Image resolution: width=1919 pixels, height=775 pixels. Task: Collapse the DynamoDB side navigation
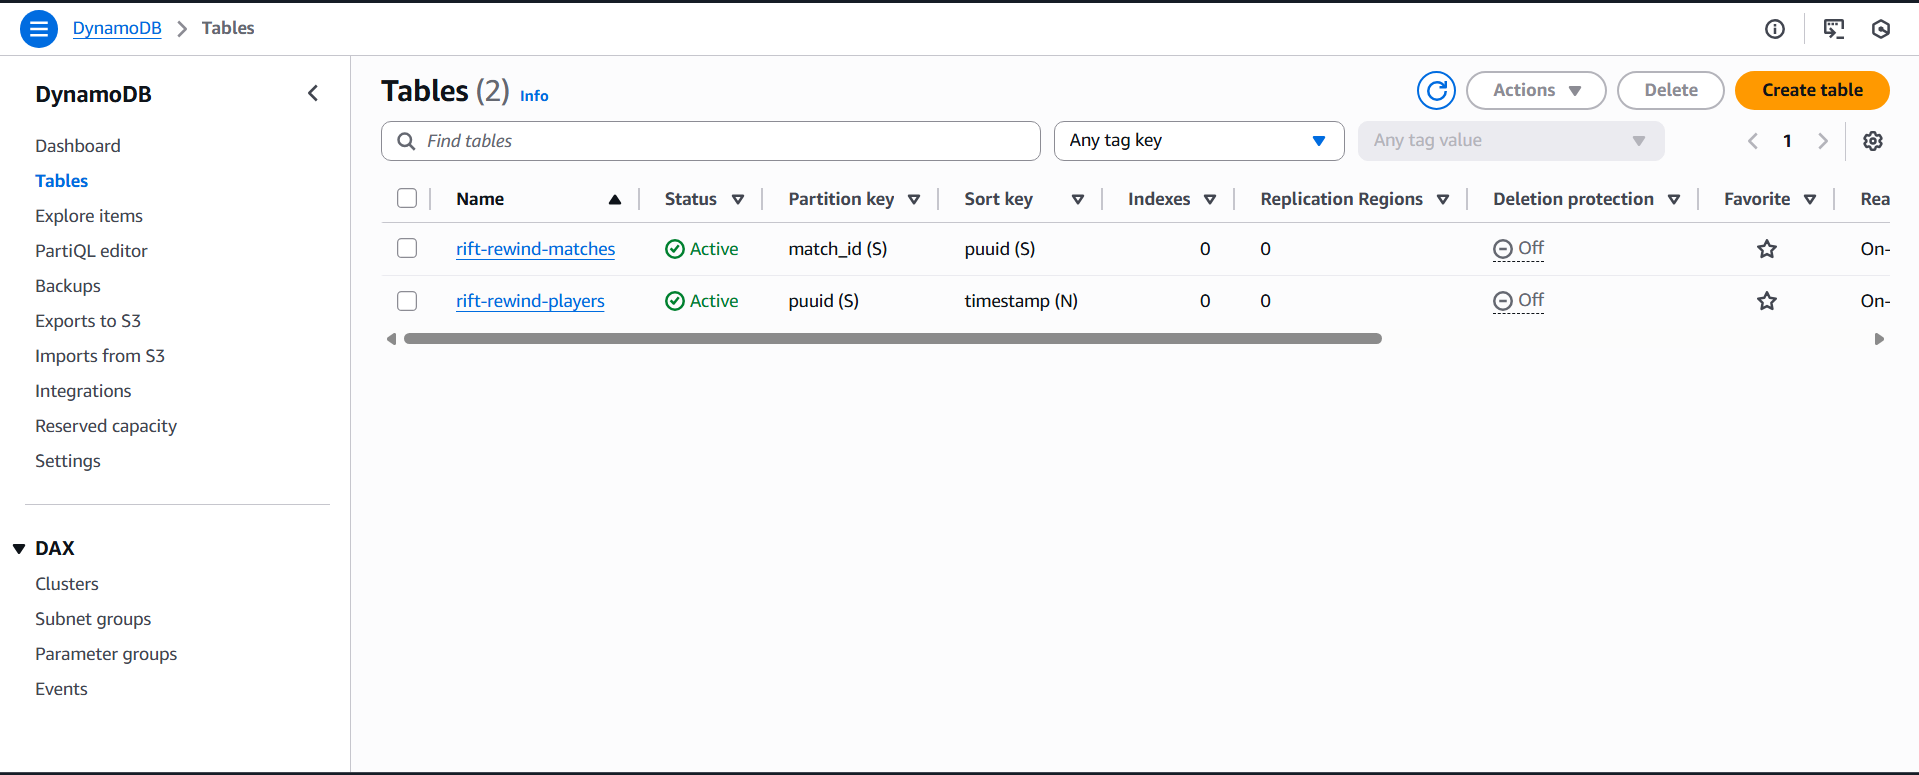[x=313, y=93]
